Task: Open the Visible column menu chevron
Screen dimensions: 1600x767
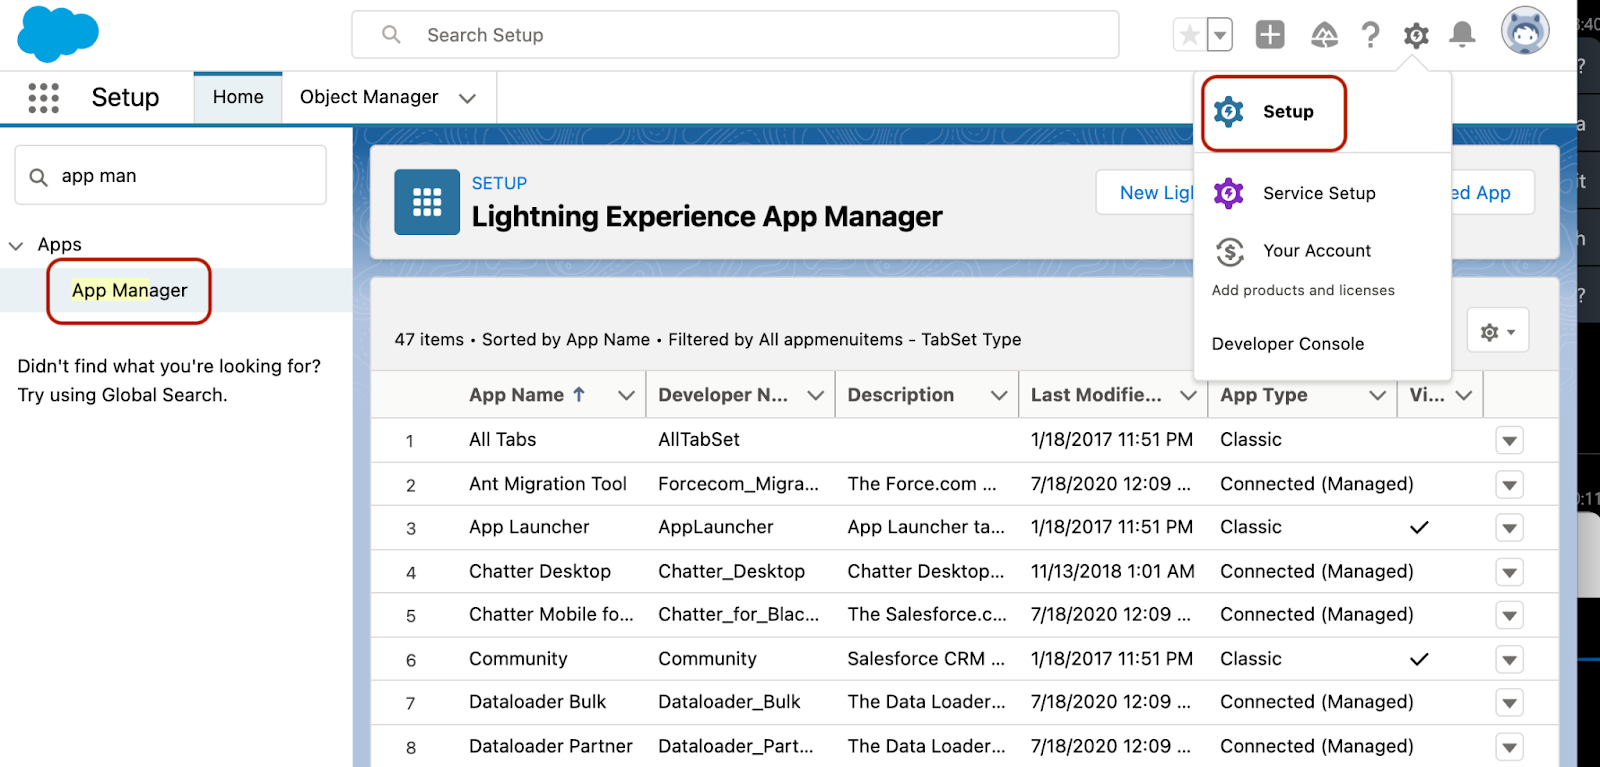Action: [x=1464, y=395]
